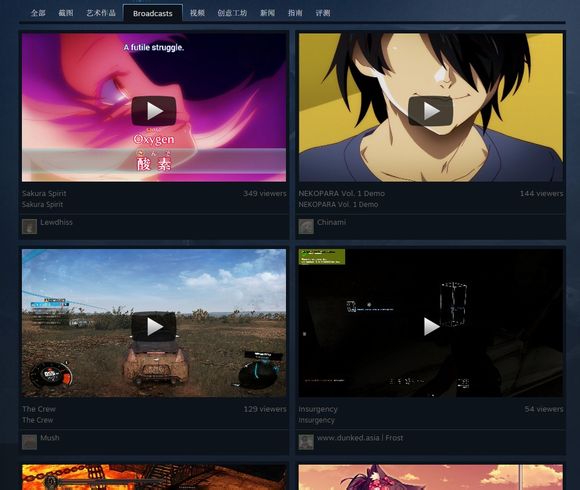Open Lewdhiss broadcaster profile name

pyautogui.click(x=57, y=222)
